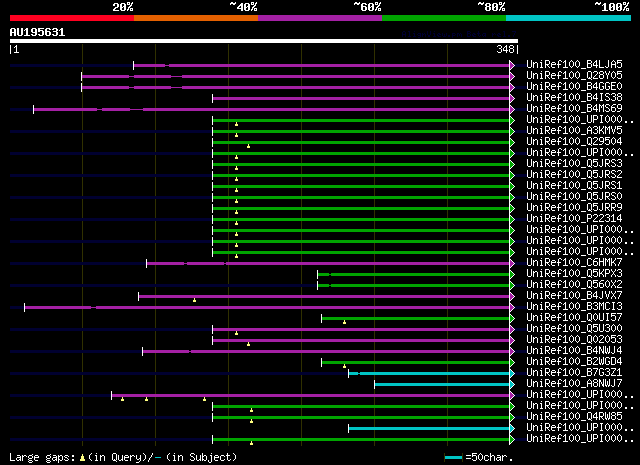Screen dimensions: 640x465
Task: Click the cyan arrowhead ending UniRef100_A8NWJ7 bar
Action: (x=512, y=385)
